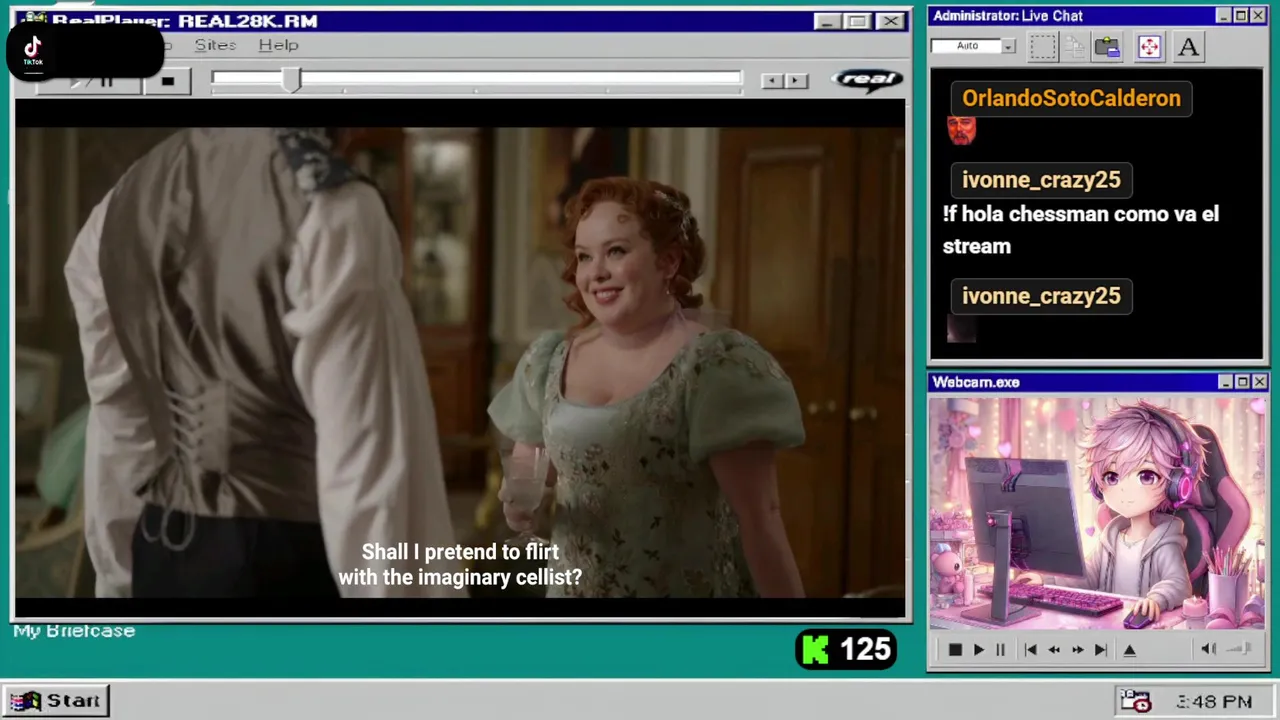
Task: Mute the speaker icon in Webcam.exe
Action: tap(1208, 649)
